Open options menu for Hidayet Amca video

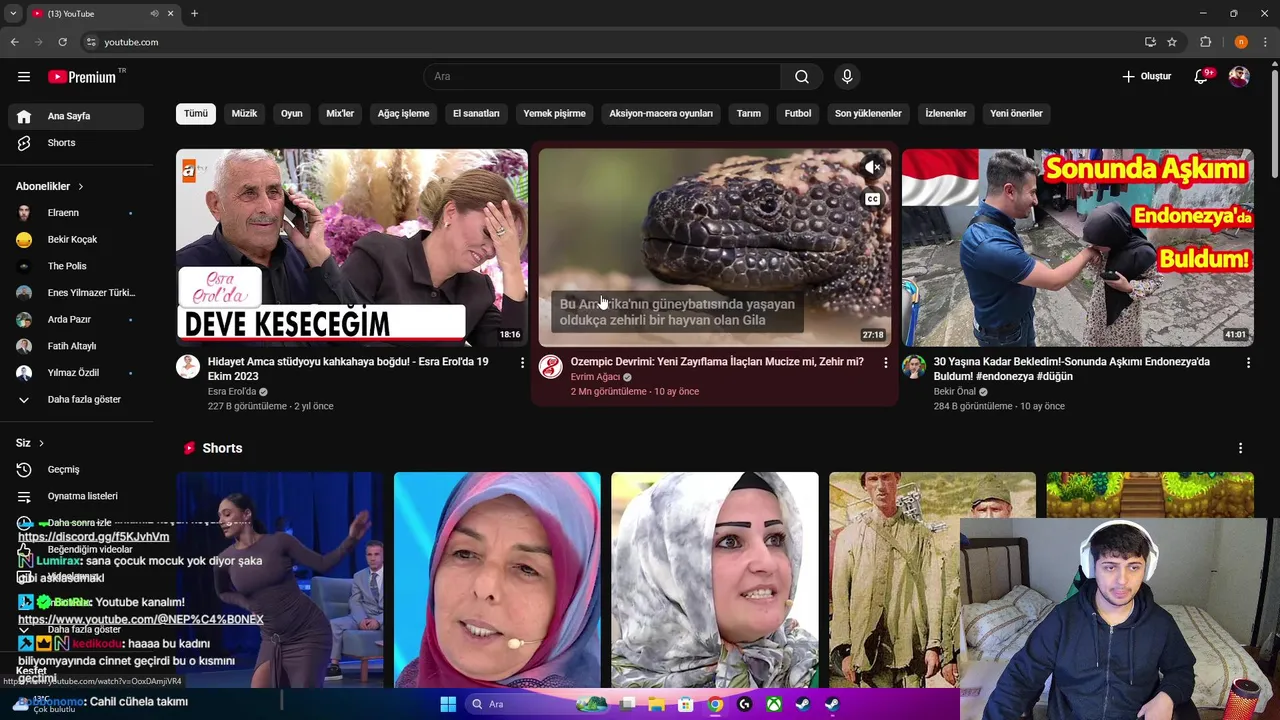click(522, 363)
